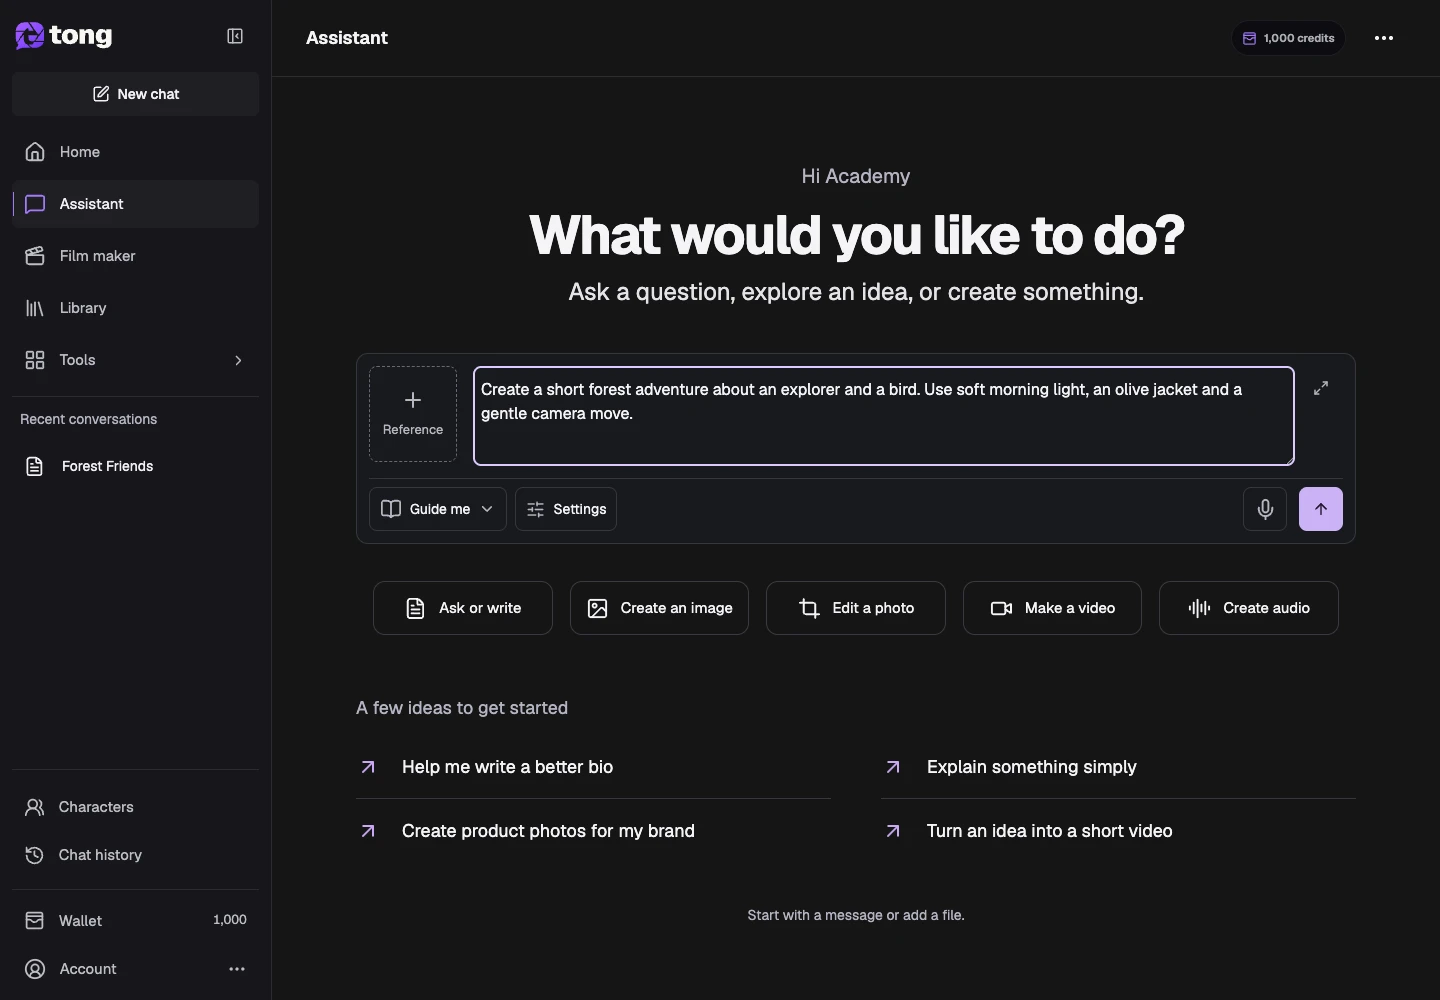1440x1000 pixels.
Task: Select 'Create product photos for my brand'
Action: [x=593, y=831]
